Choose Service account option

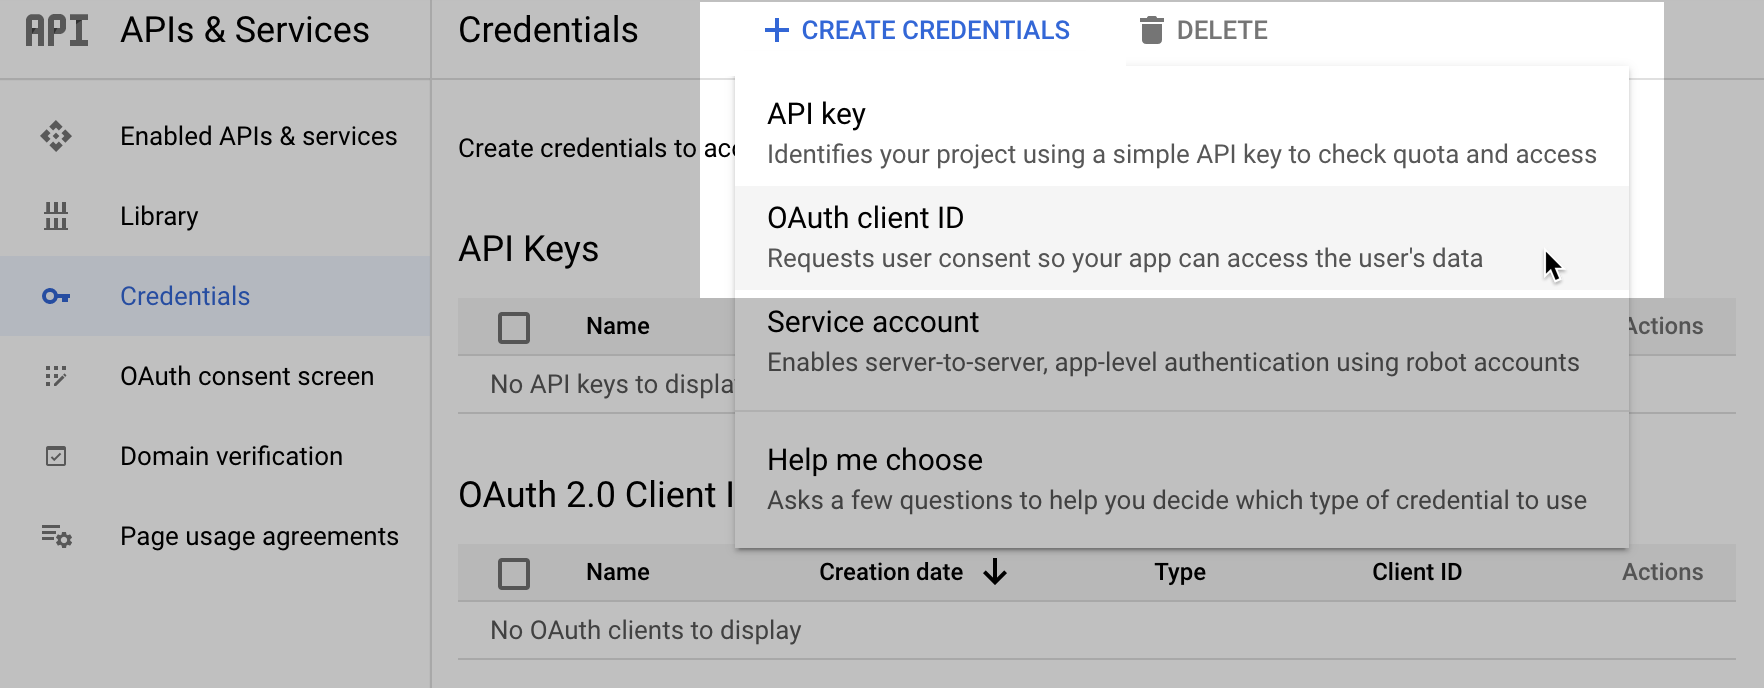(x=1181, y=342)
